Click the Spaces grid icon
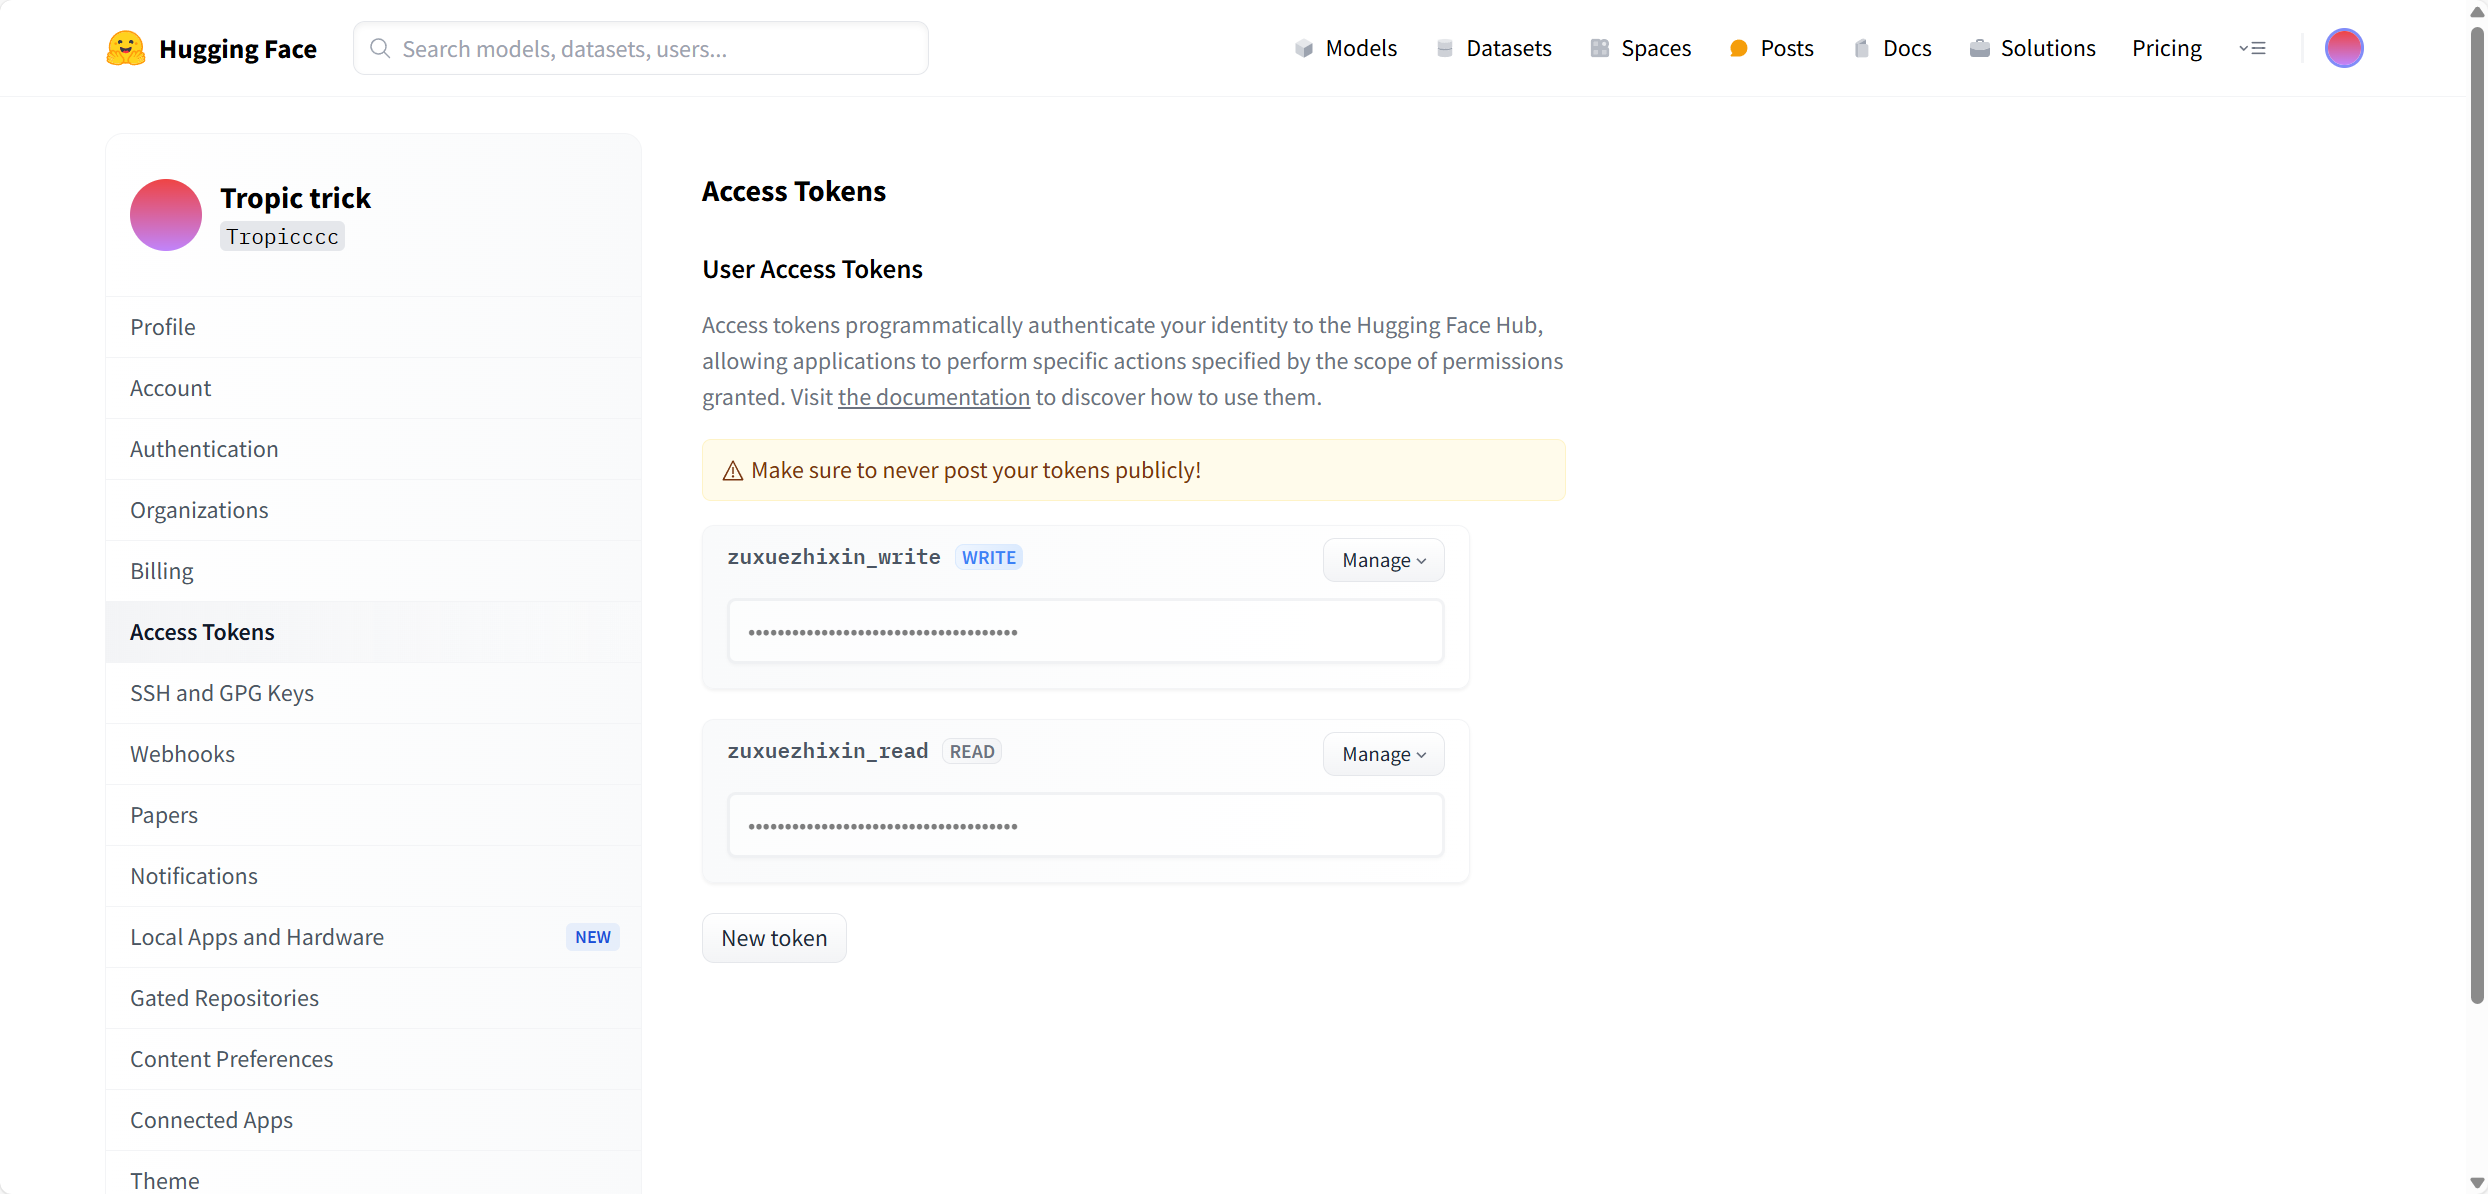This screenshot has height=1194, width=2488. tap(1599, 48)
